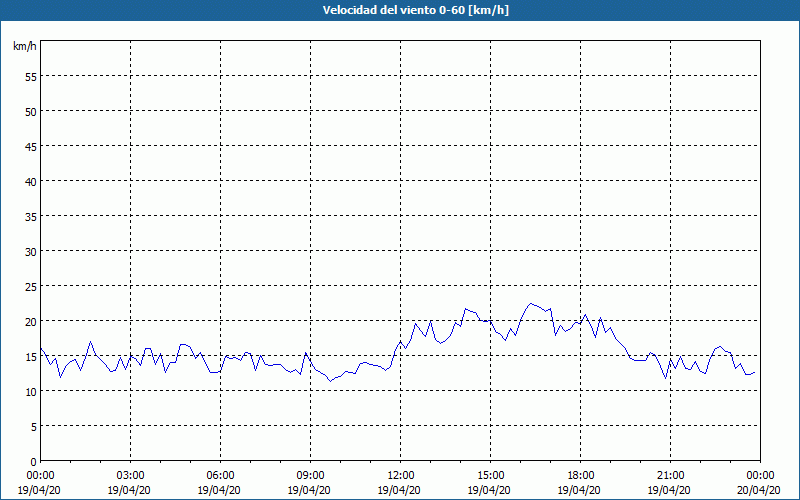Click the wind speed minimum after 09:30
The height and width of the screenshot is (500, 800).
[330, 381]
